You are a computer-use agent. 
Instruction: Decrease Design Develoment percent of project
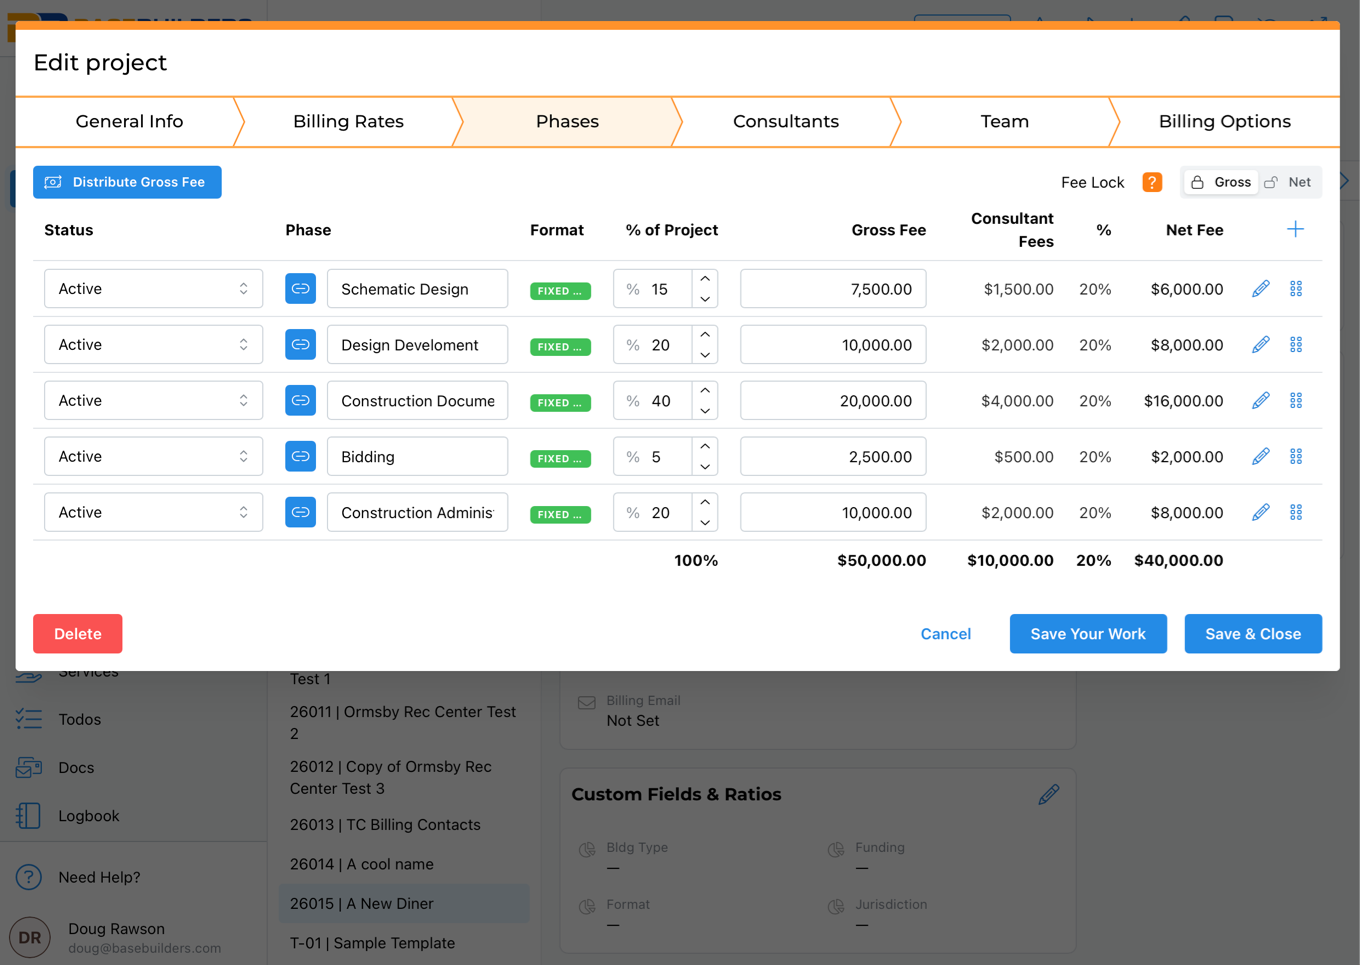(x=705, y=355)
